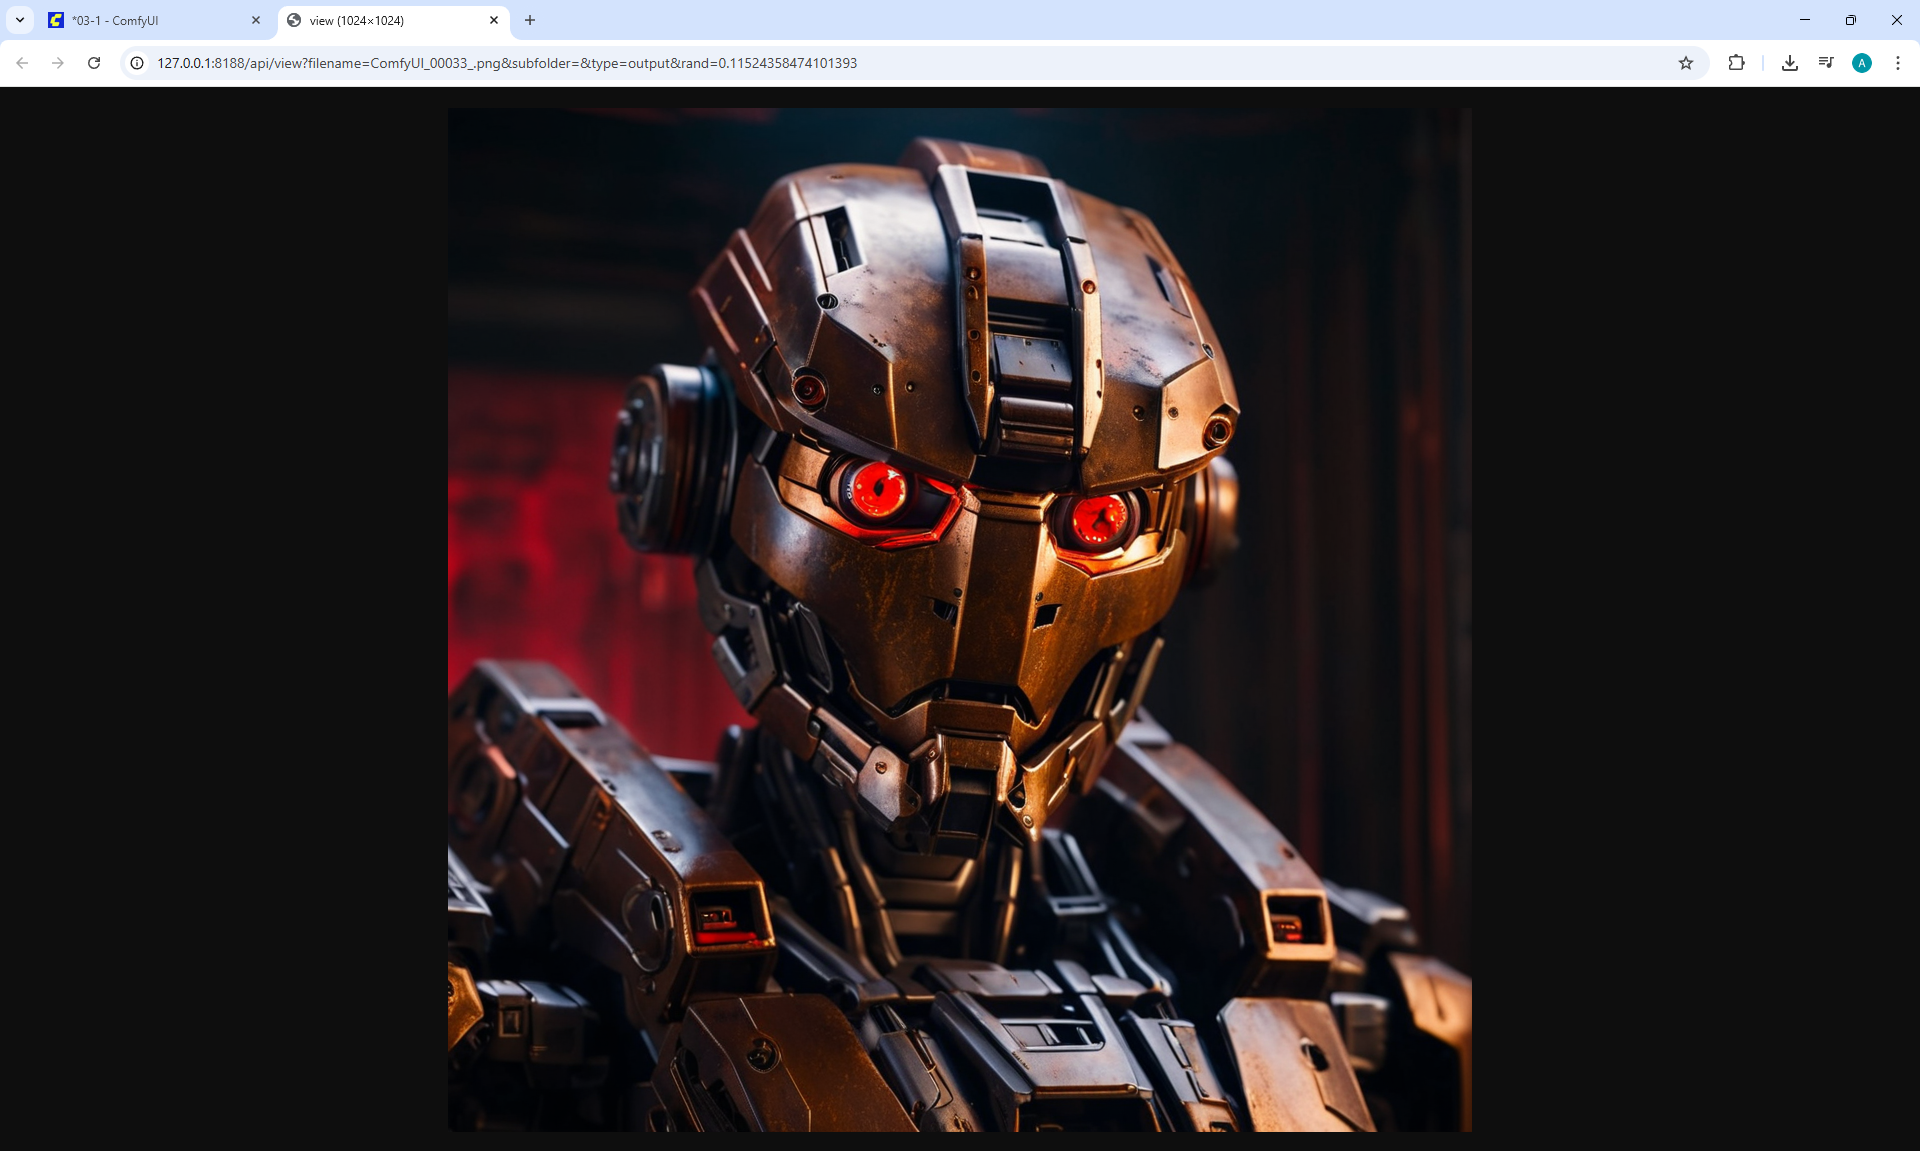1920x1151 pixels.
Task: Close the 'view (1024×1024)' tab
Action: click(494, 20)
